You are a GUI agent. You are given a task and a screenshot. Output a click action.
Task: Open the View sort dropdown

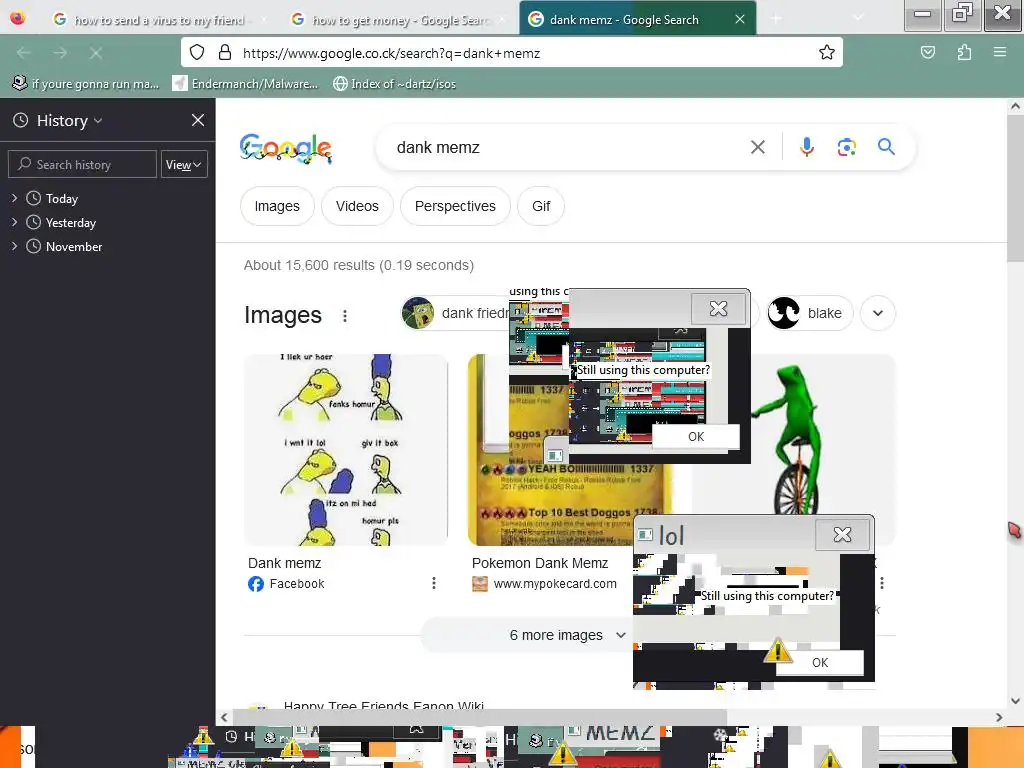click(184, 165)
